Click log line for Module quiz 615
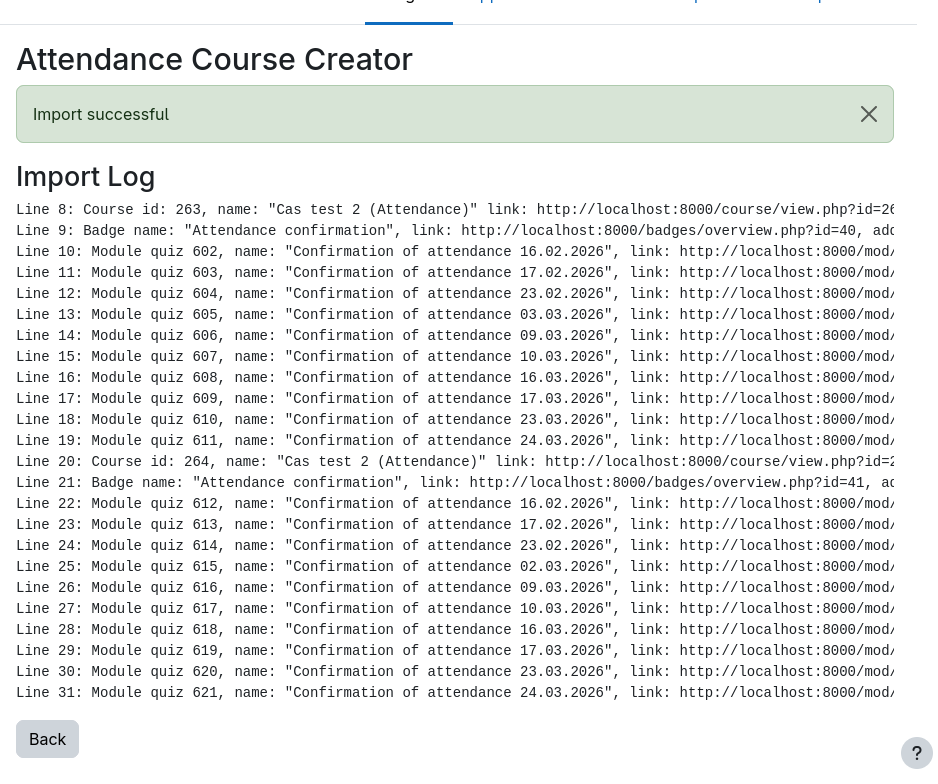The height and width of the screenshot is (784, 938). coord(455,566)
